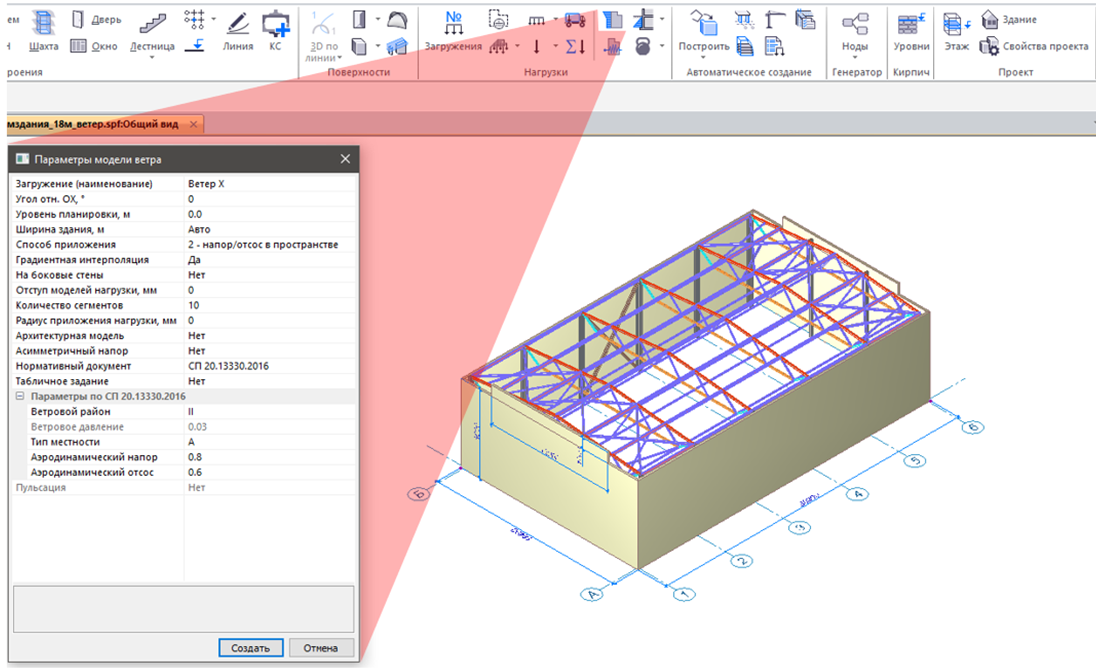Edit Загружение name value Ветер X
Screen dimensions: 1096x668
point(270,184)
